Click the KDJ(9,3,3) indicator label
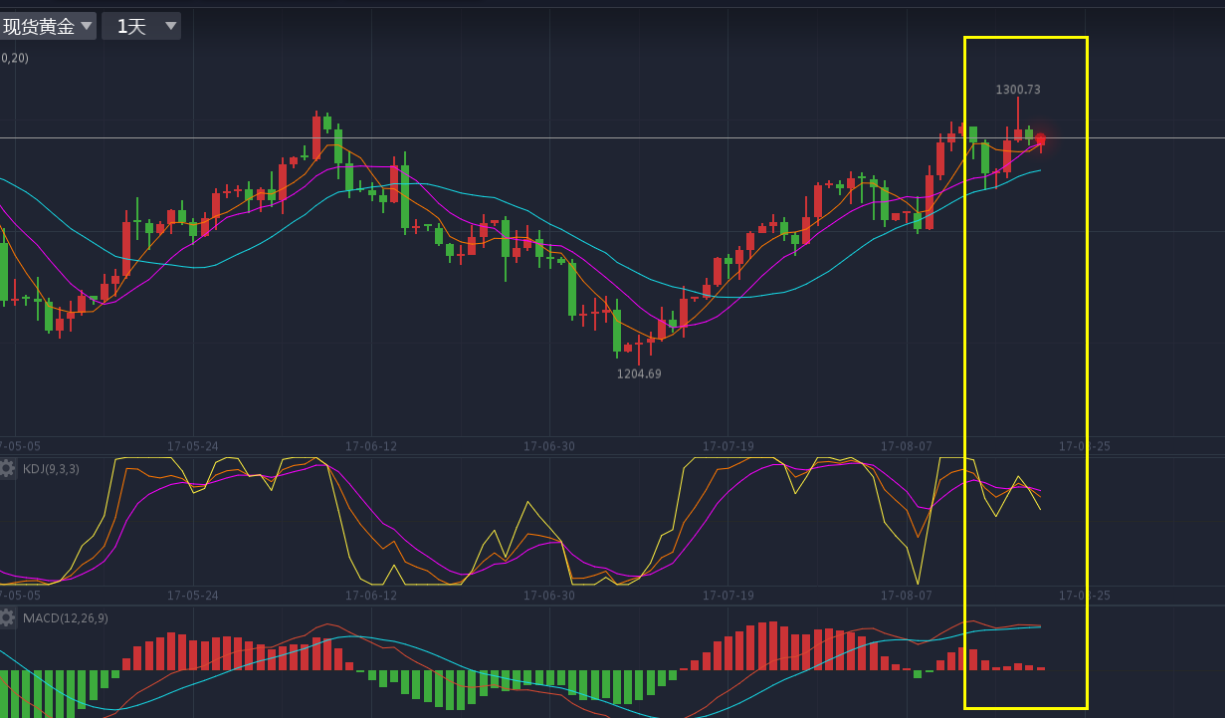 51,468
